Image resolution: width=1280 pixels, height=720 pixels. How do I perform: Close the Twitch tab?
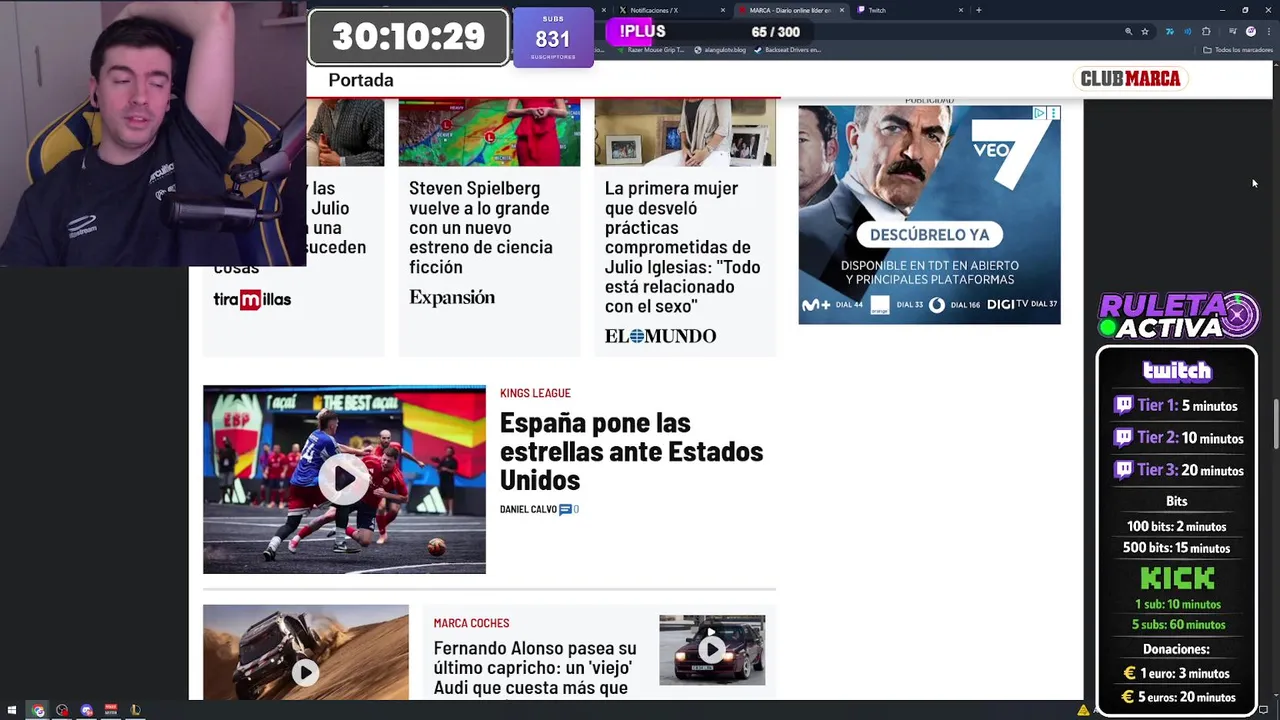click(961, 10)
